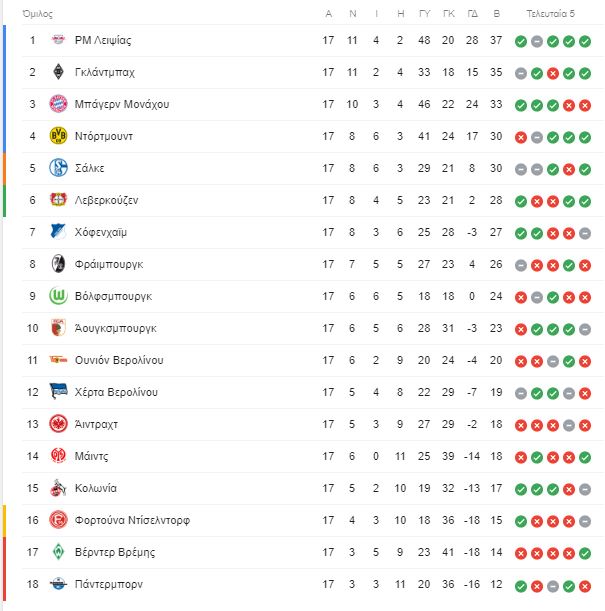Click Dortmund's first red loss indicator
The width and height of the screenshot is (605, 611).
coord(520,137)
